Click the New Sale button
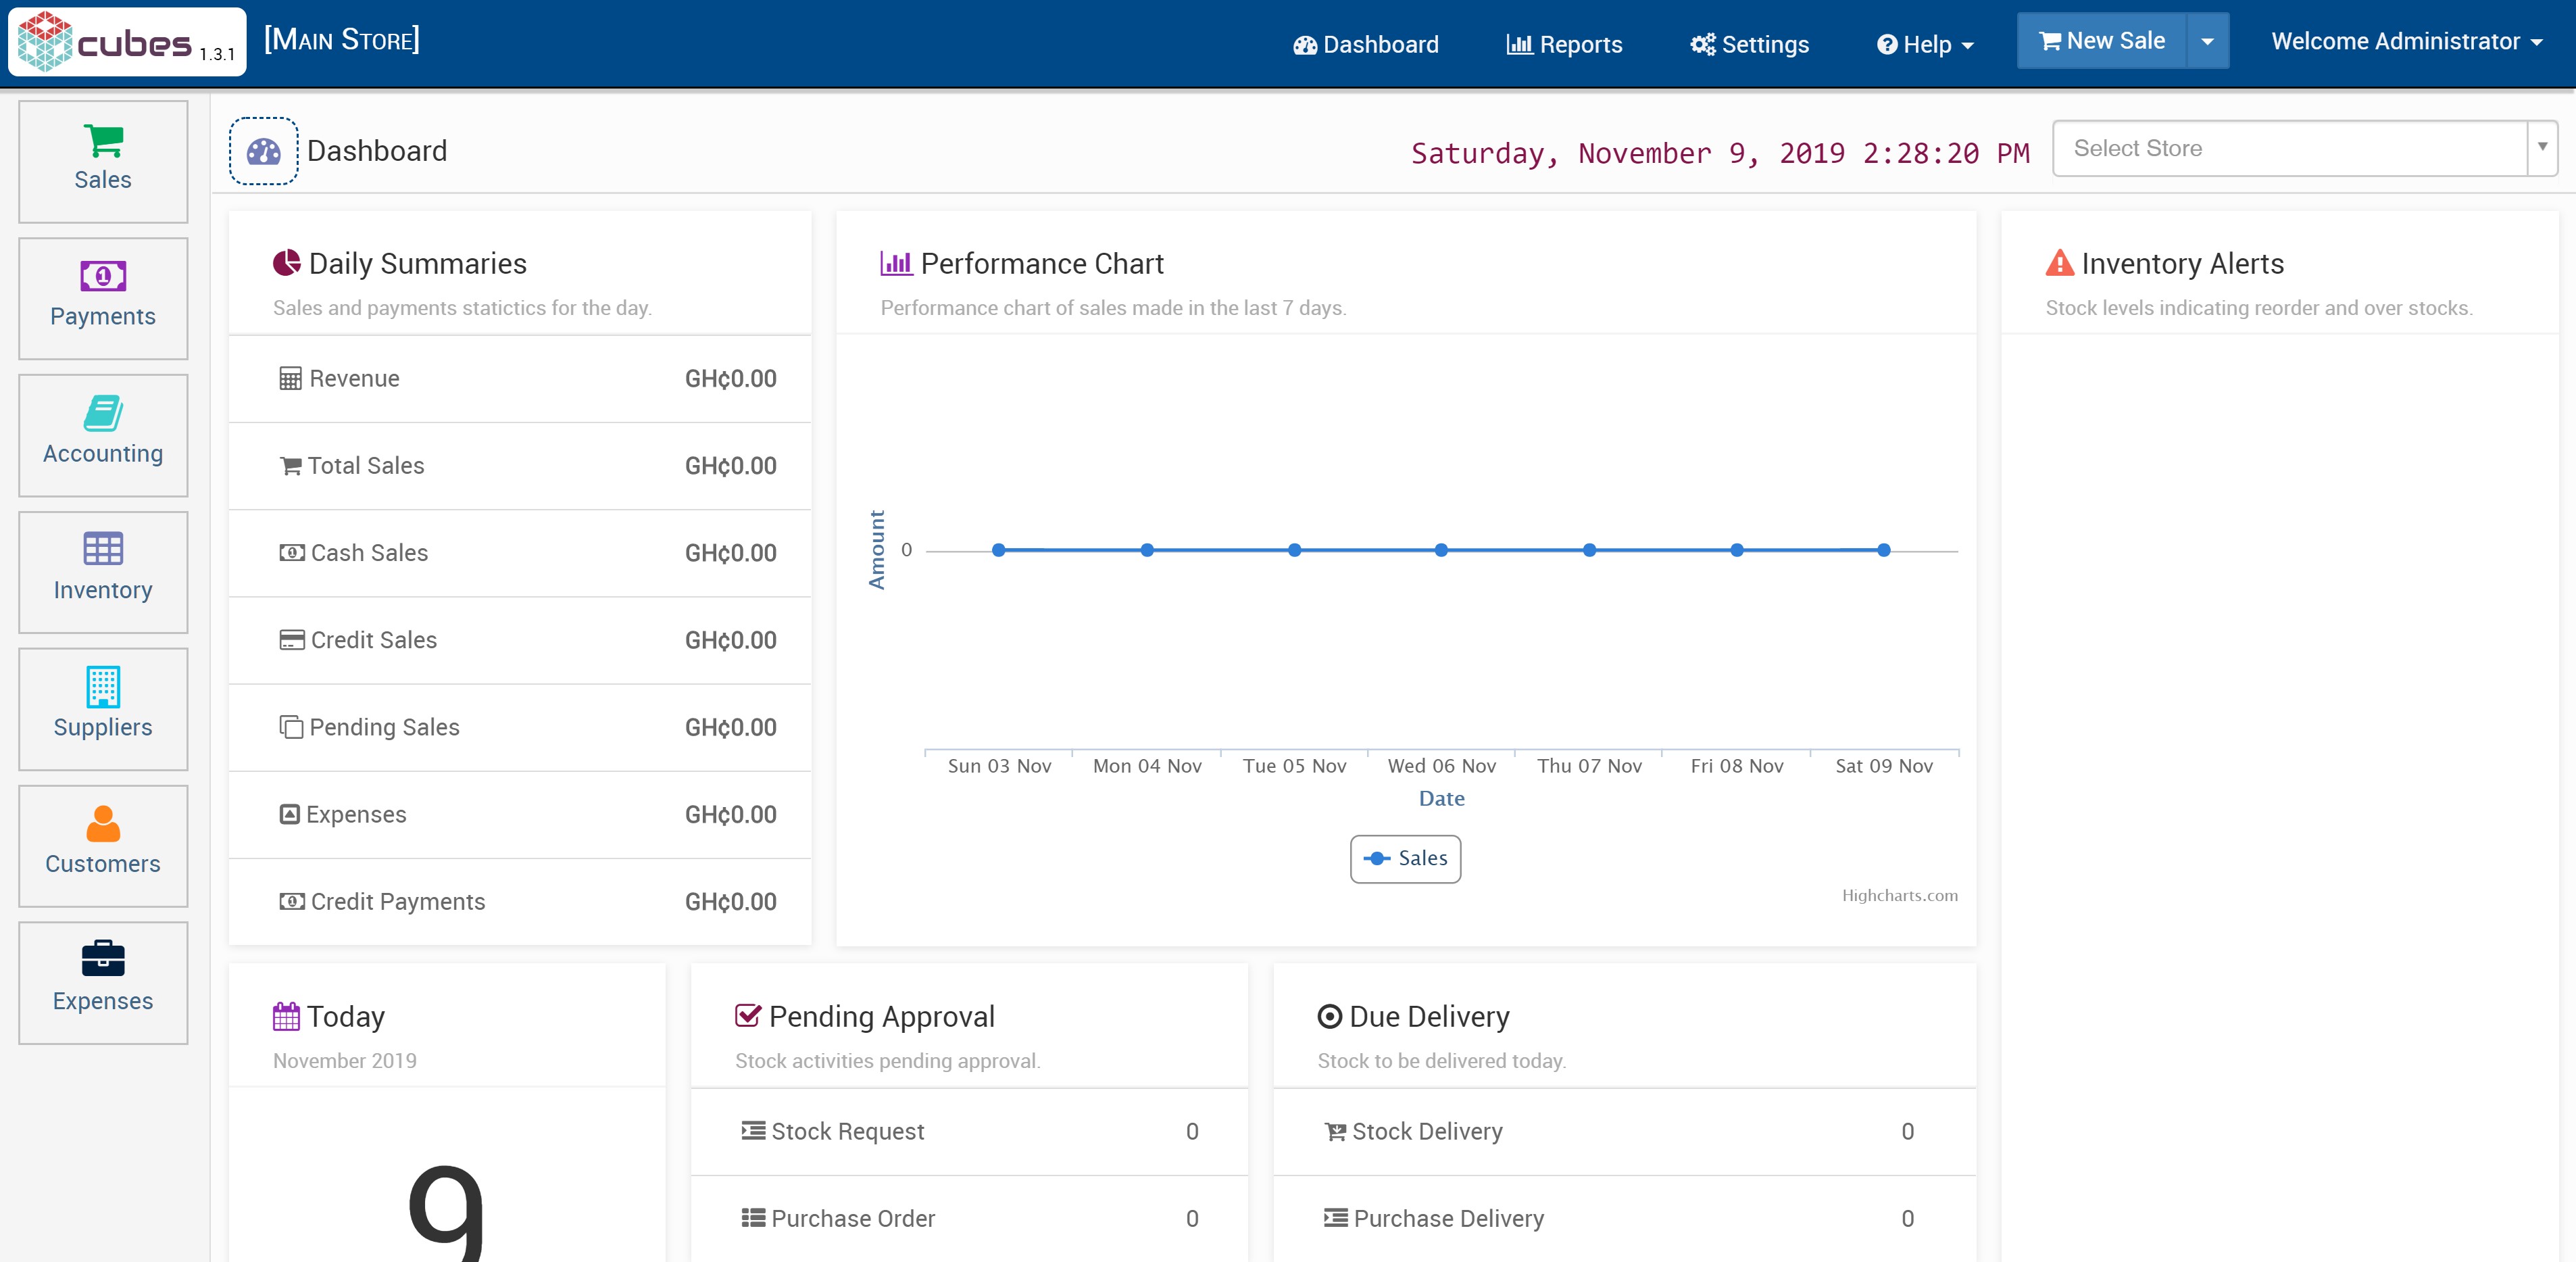Image resolution: width=2576 pixels, height=1262 pixels. click(2101, 40)
